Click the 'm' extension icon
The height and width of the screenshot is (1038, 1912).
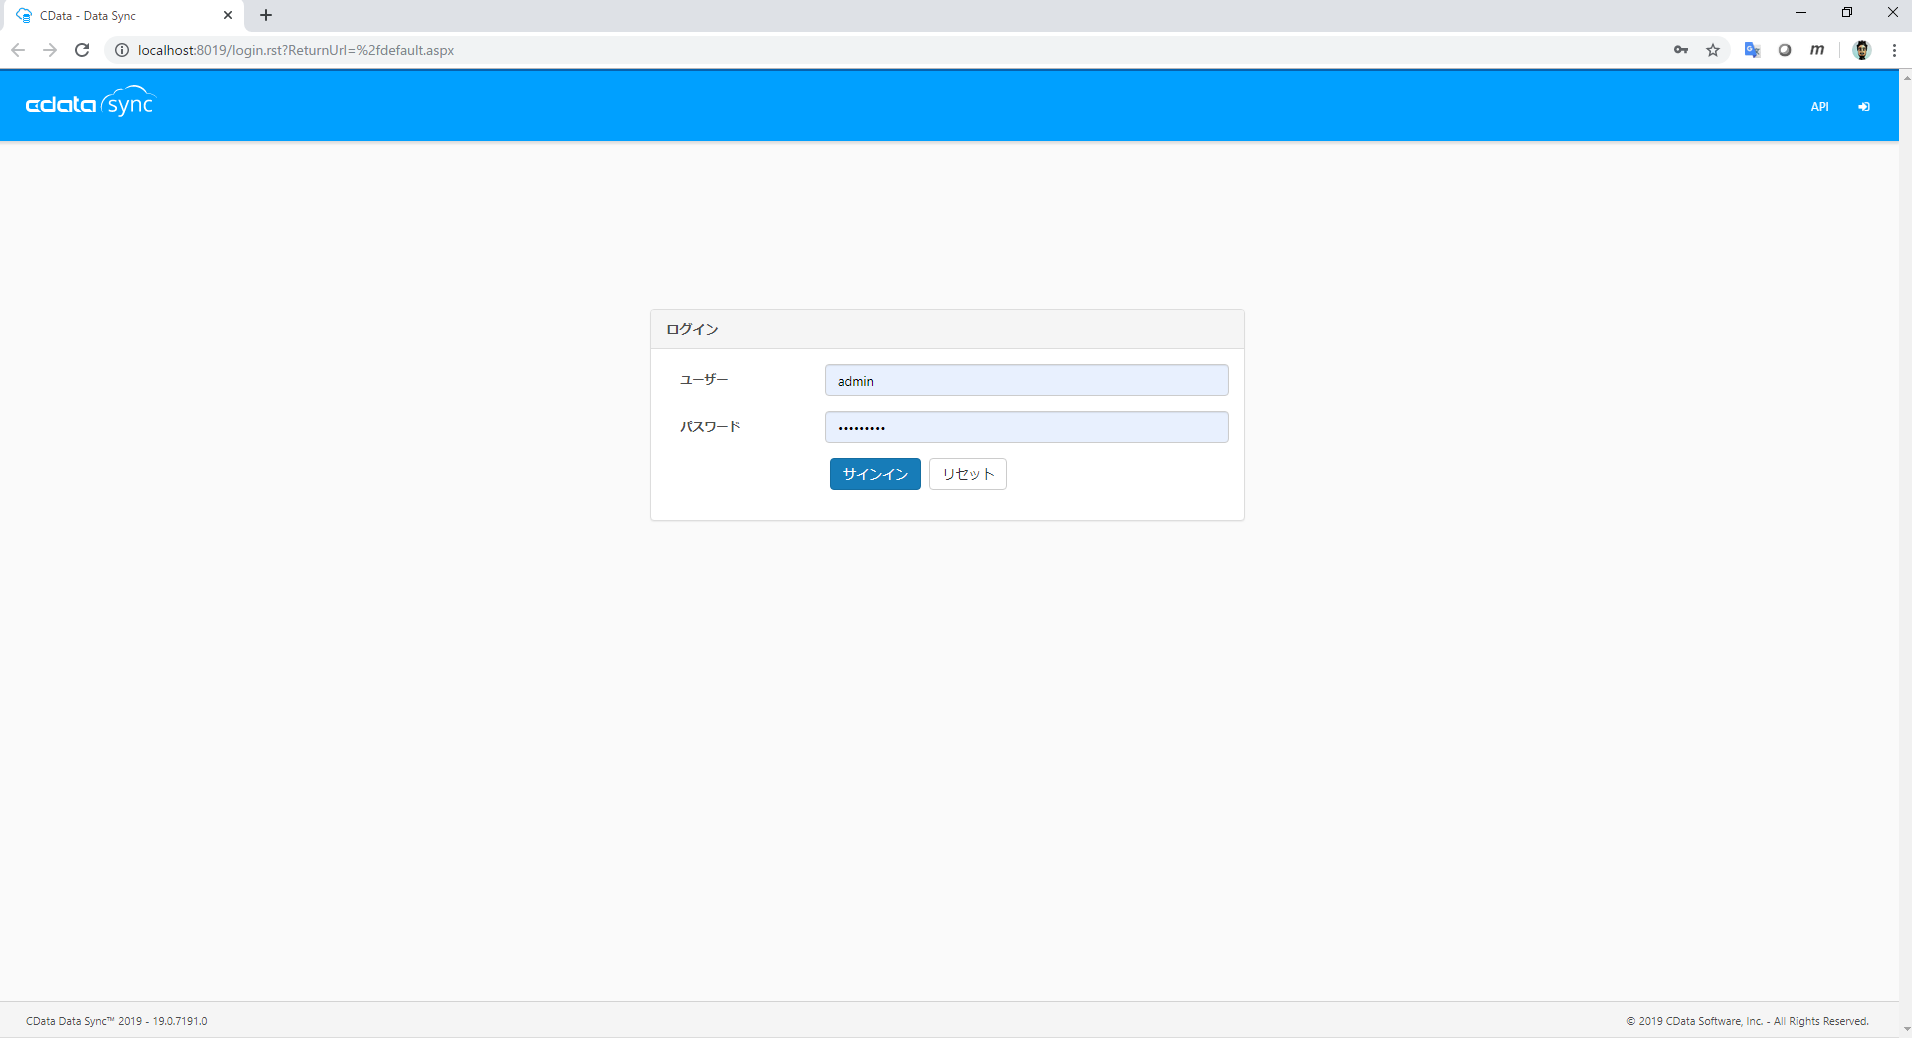pyautogui.click(x=1817, y=50)
